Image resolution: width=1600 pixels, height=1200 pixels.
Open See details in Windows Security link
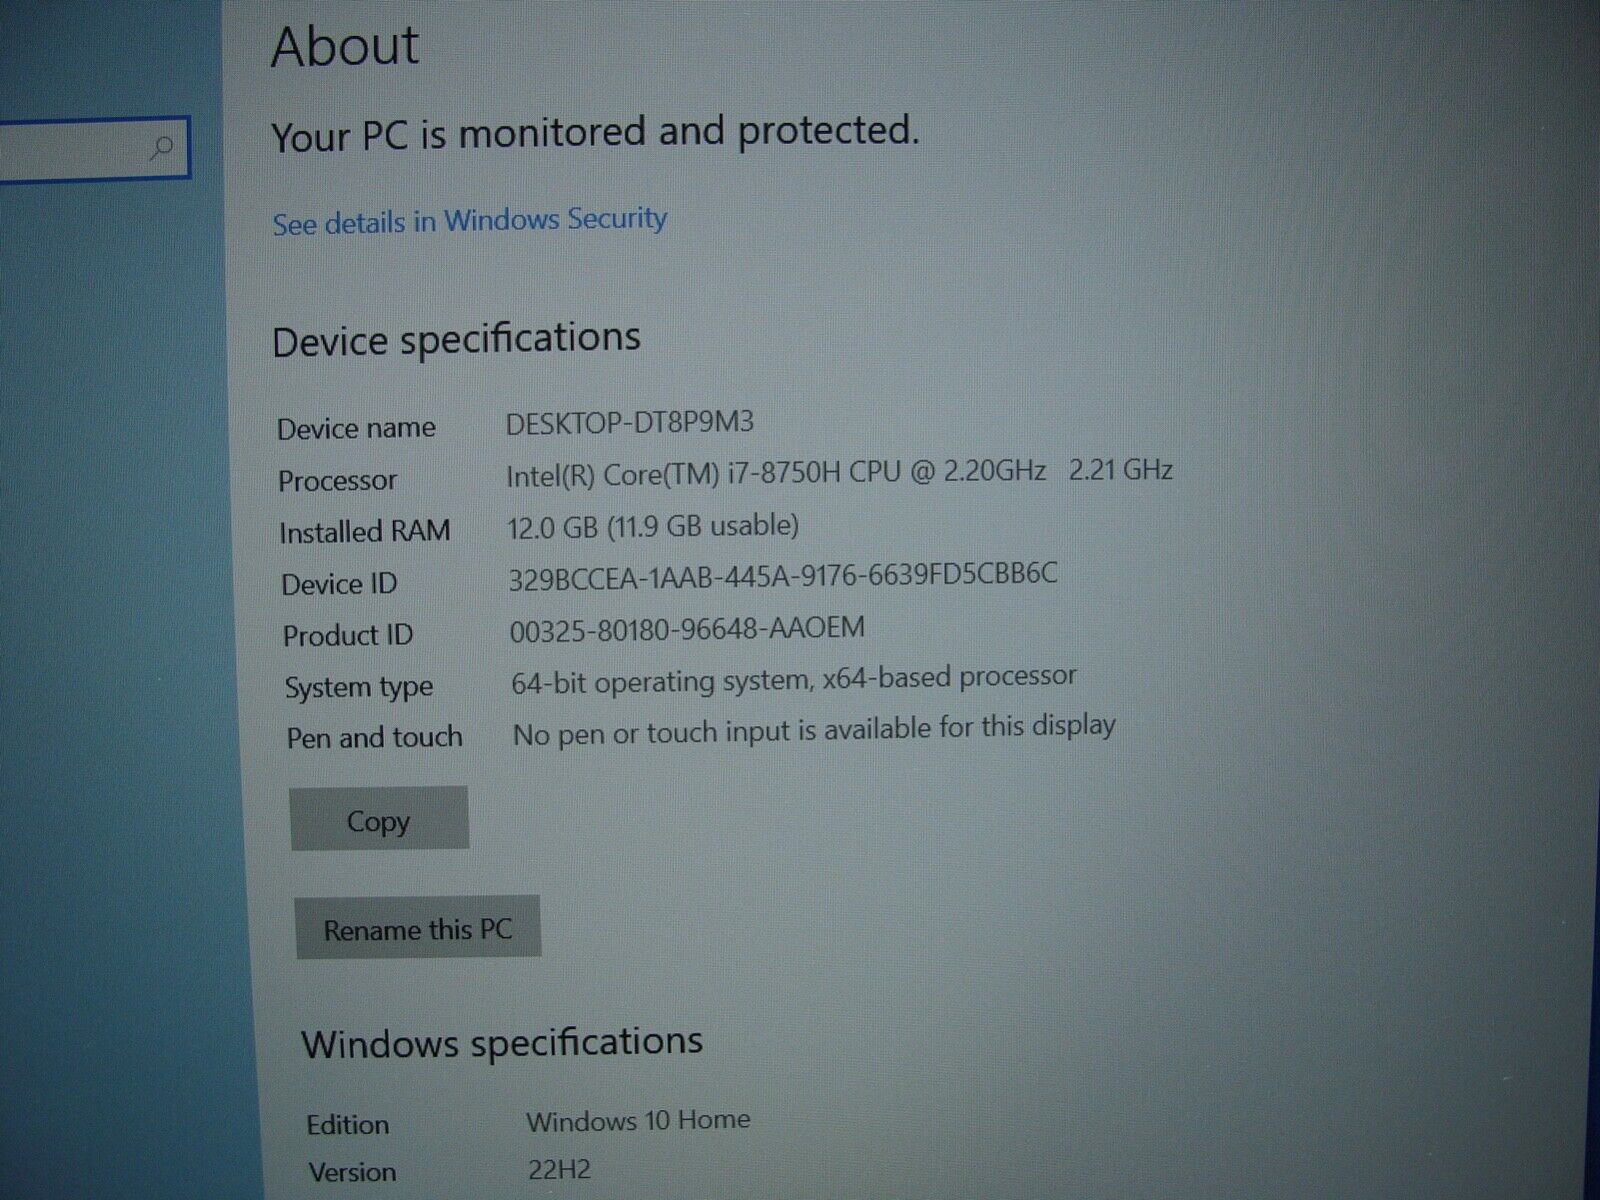(x=469, y=221)
